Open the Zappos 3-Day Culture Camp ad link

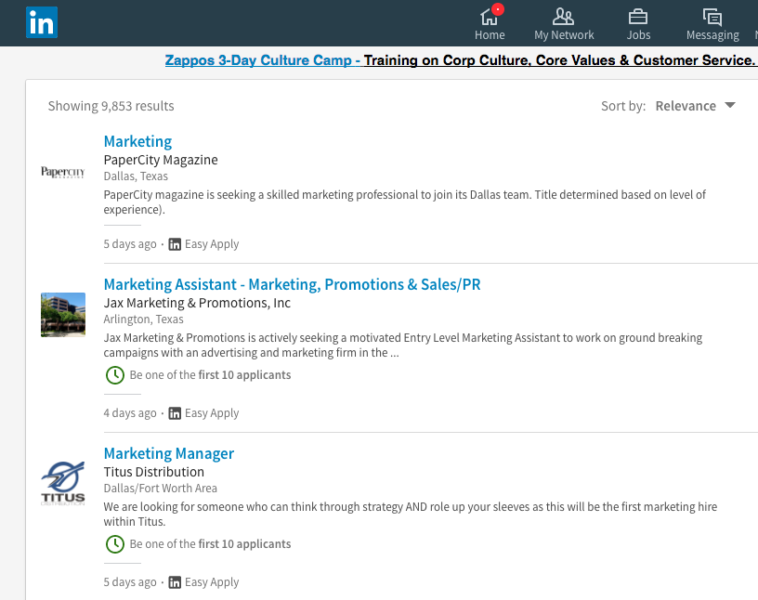(459, 60)
